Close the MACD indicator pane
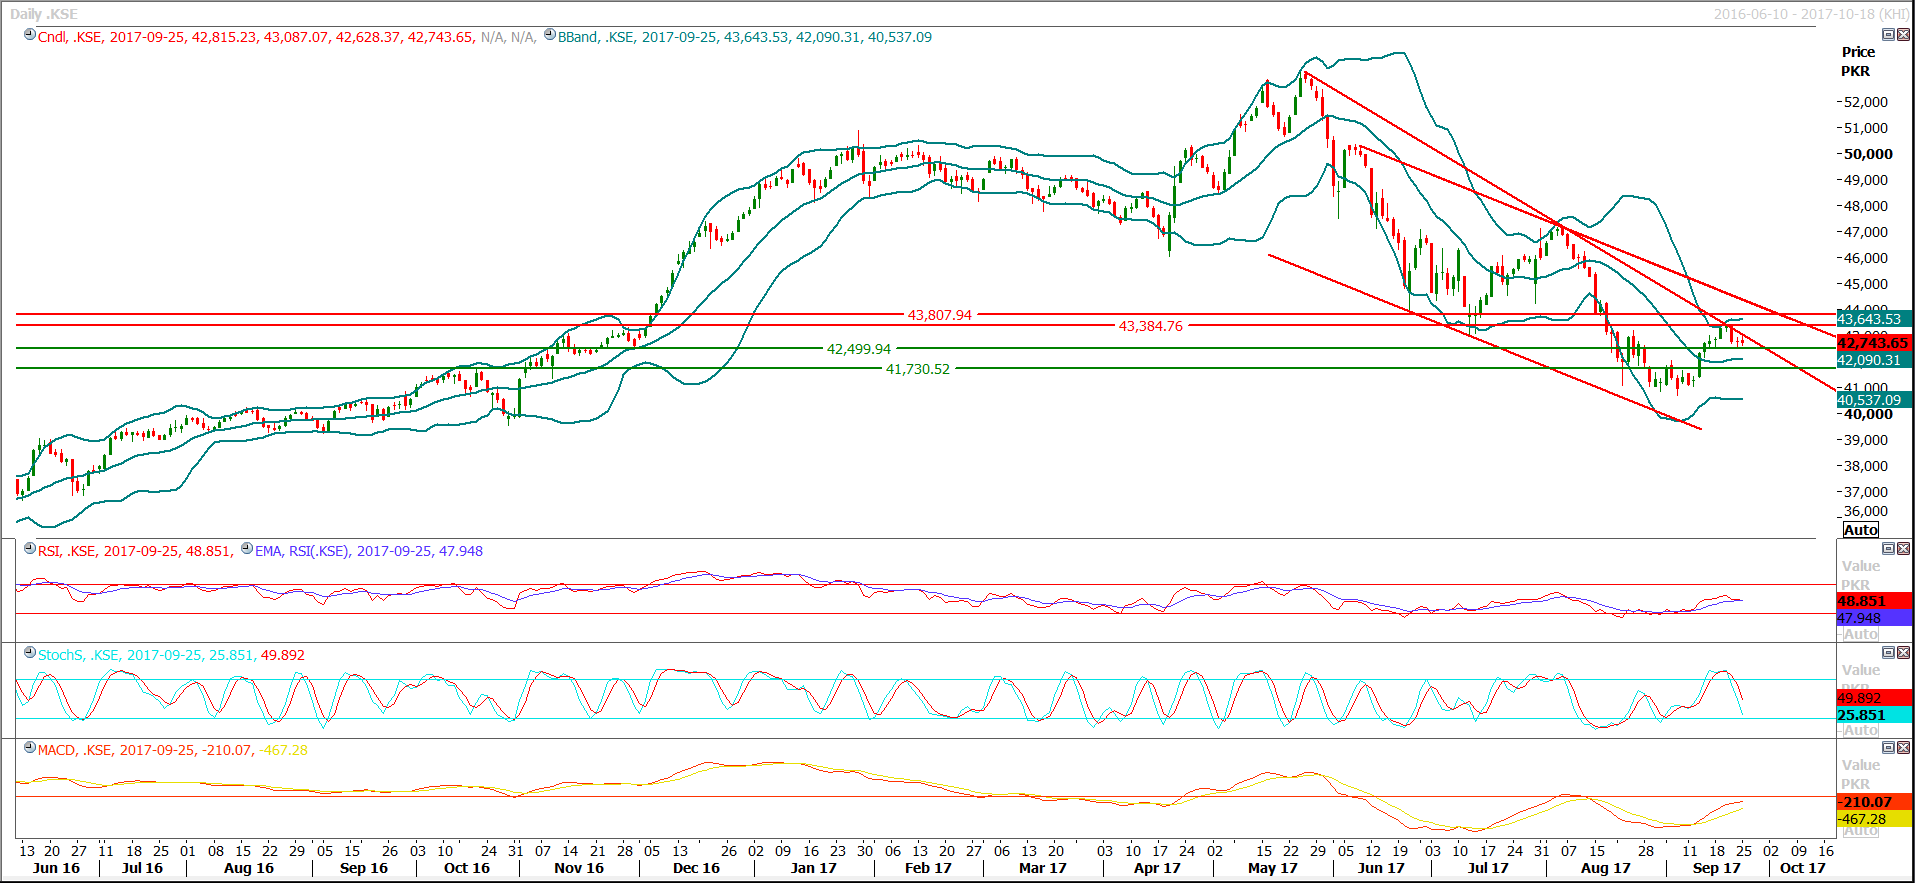This screenshot has width=1915, height=883. pos(1903,747)
